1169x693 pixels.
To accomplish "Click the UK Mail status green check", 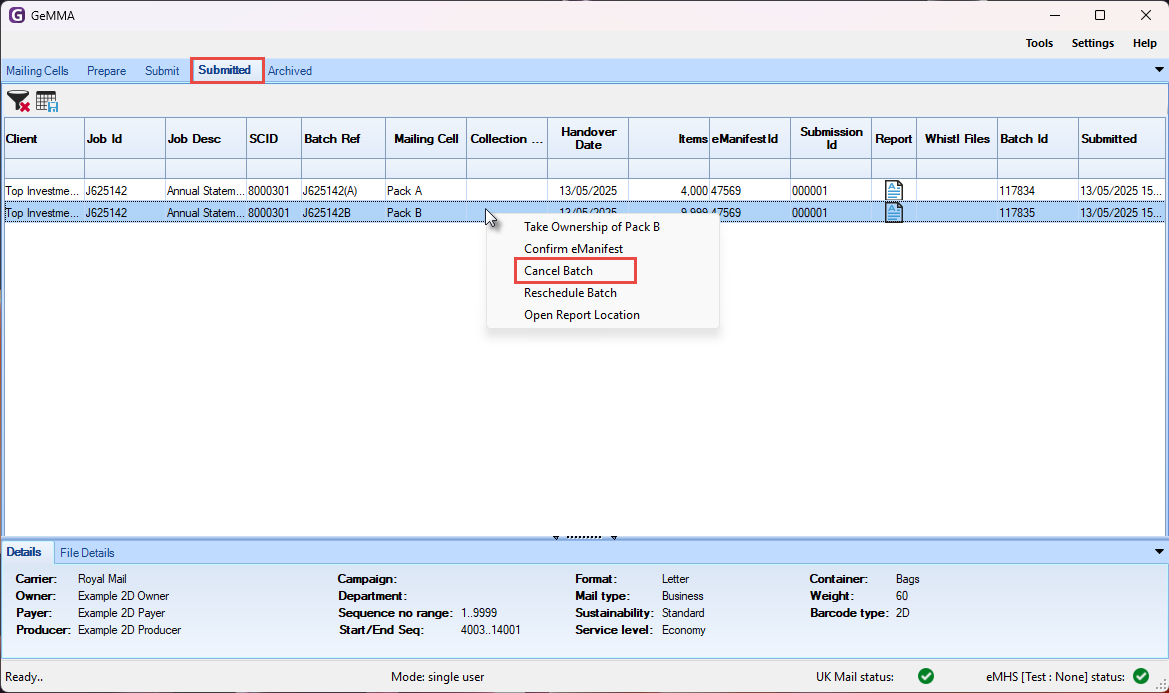I will (x=926, y=676).
